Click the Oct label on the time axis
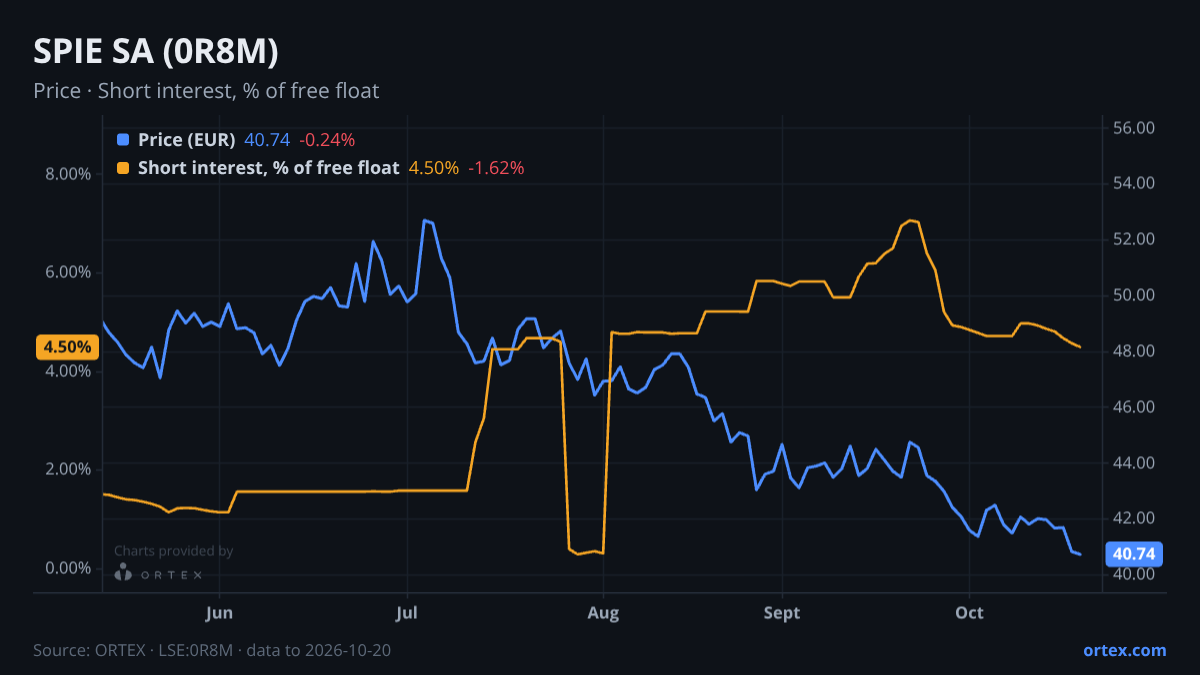 (969, 613)
